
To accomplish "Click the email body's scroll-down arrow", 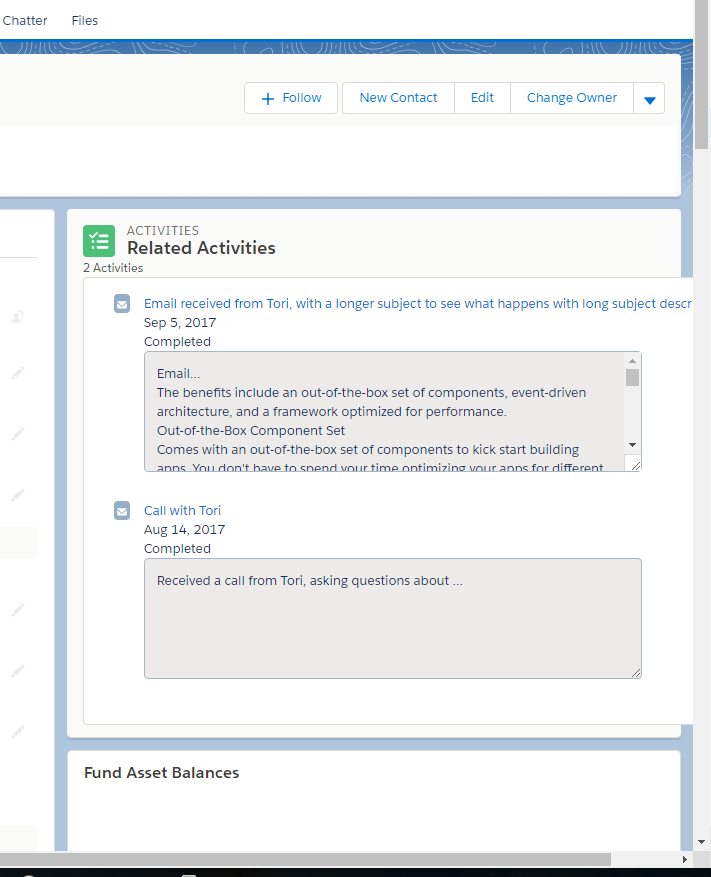I will pos(632,444).
